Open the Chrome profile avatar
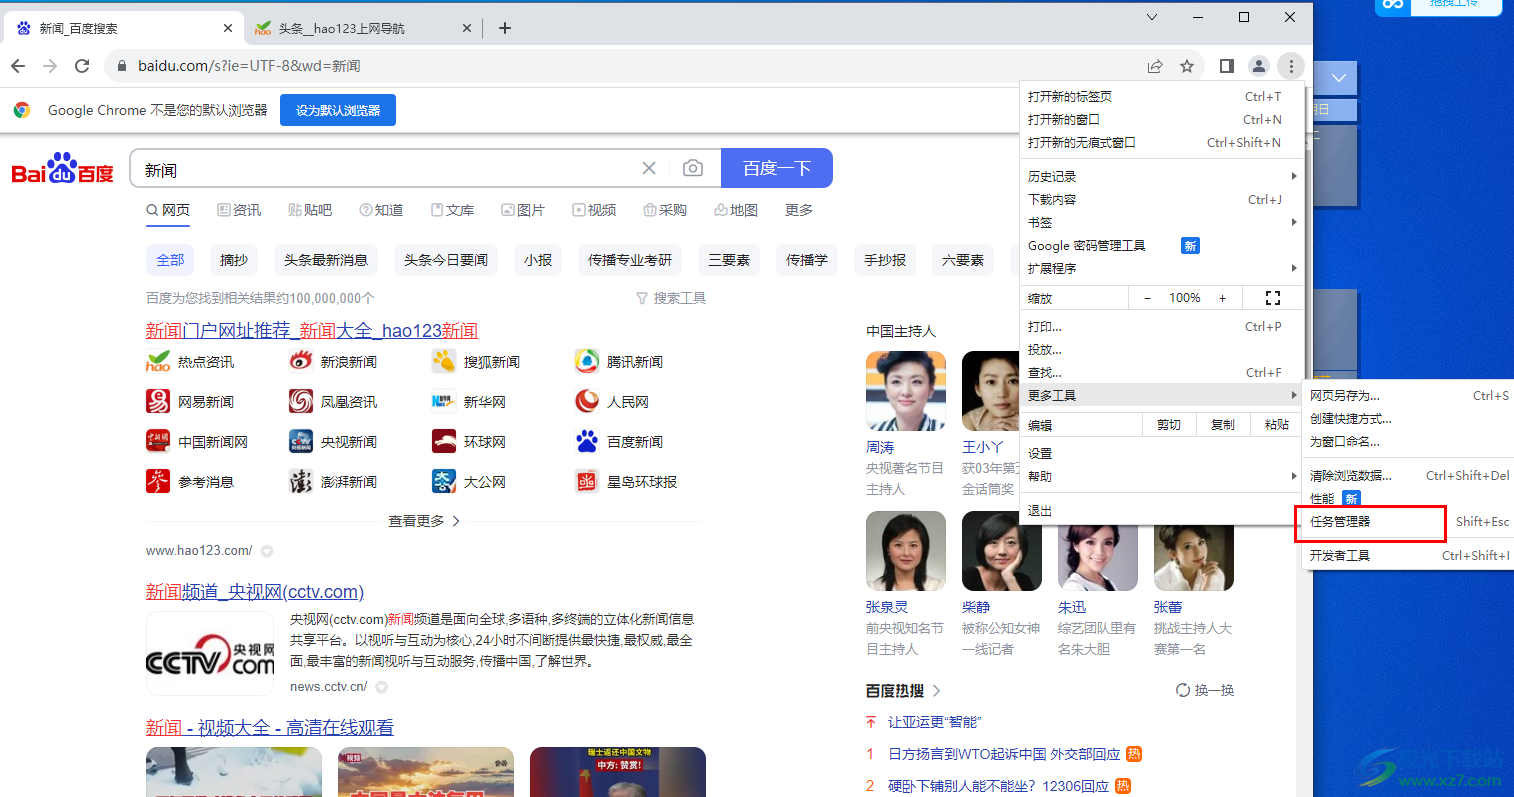Image resolution: width=1514 pixels, height=797 pixels. pyautogui.click(x=1259, y=66)
